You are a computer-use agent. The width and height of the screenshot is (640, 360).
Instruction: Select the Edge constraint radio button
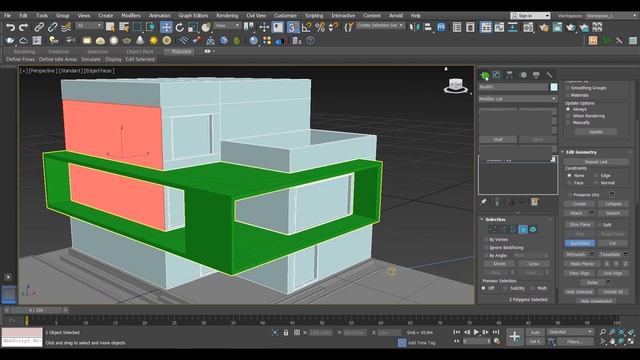pyautogui.click(x=596, y=176)
